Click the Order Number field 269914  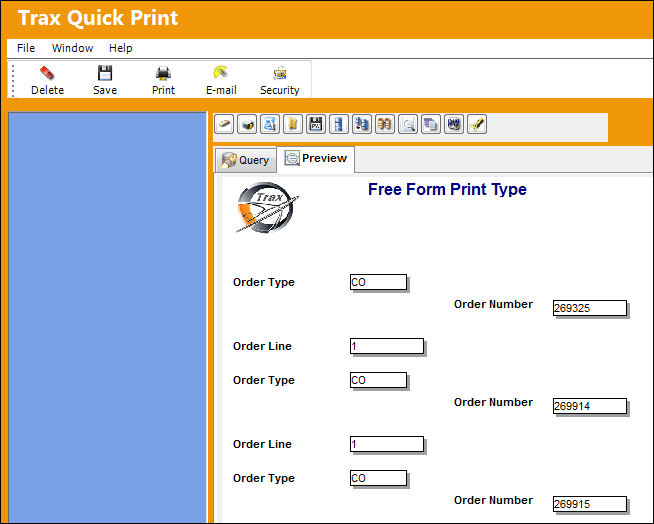(590, 406)
